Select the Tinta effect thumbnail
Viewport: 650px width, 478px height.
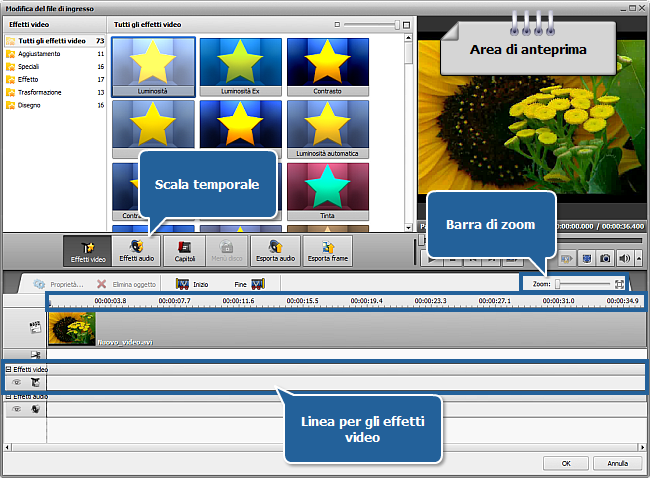327,192
